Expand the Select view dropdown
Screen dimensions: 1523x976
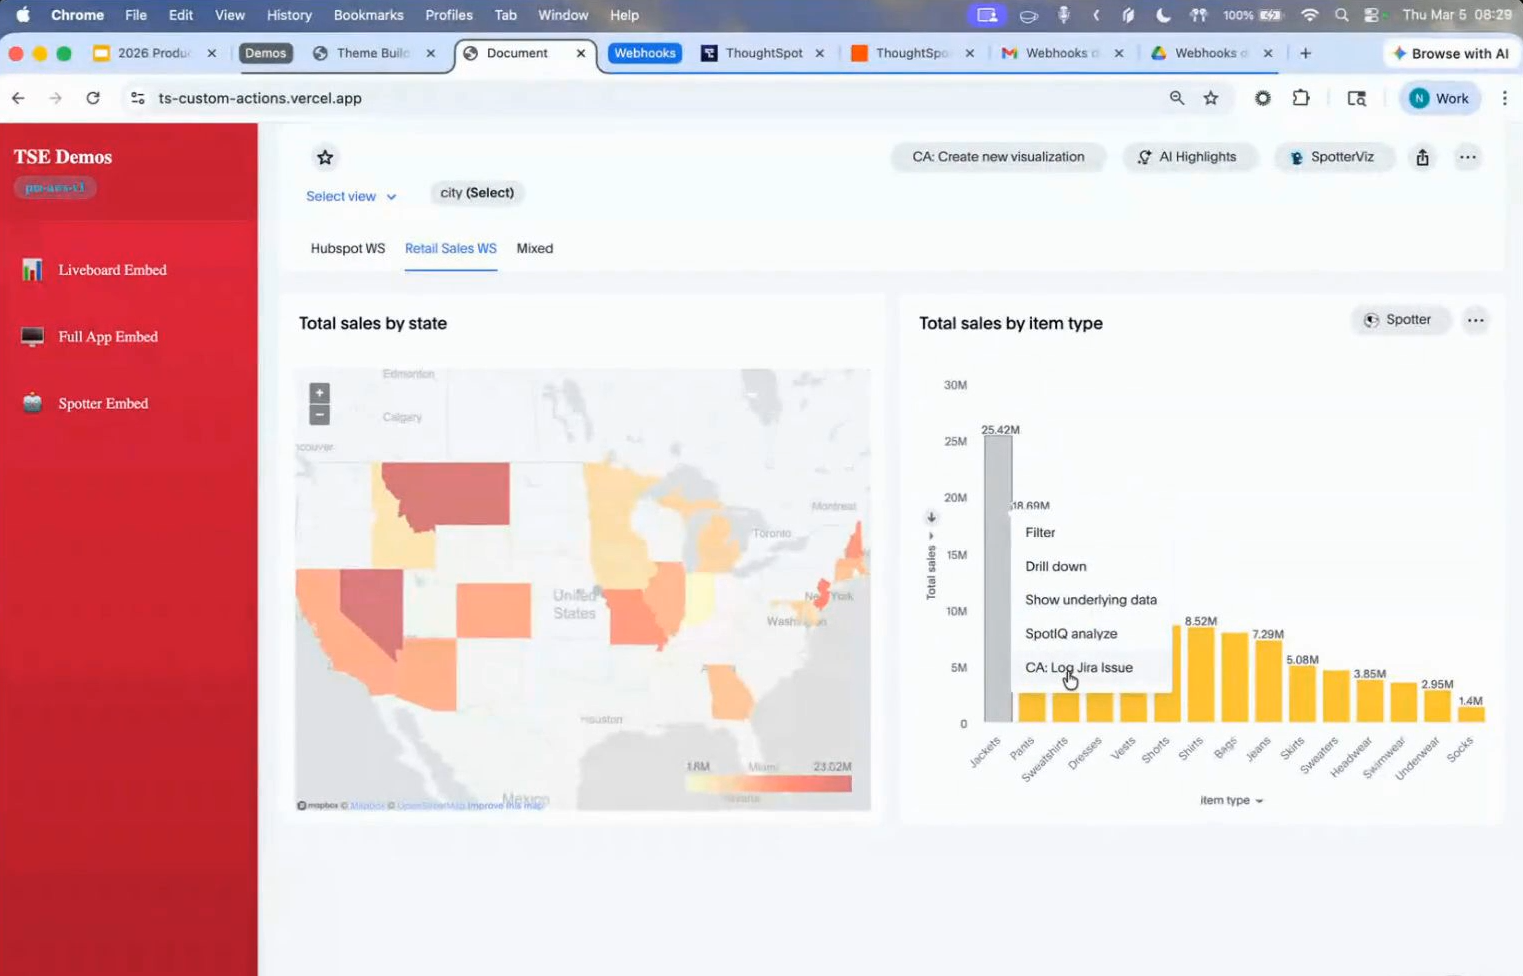tap(350, 197)
